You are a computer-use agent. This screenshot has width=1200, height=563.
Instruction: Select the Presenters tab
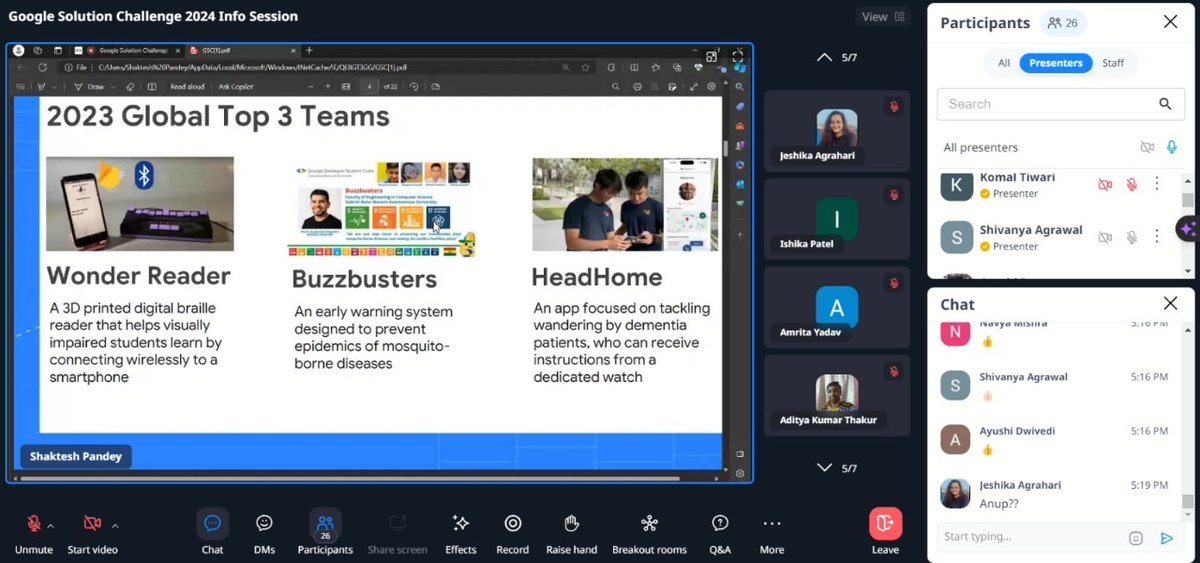click(1056, 63)
